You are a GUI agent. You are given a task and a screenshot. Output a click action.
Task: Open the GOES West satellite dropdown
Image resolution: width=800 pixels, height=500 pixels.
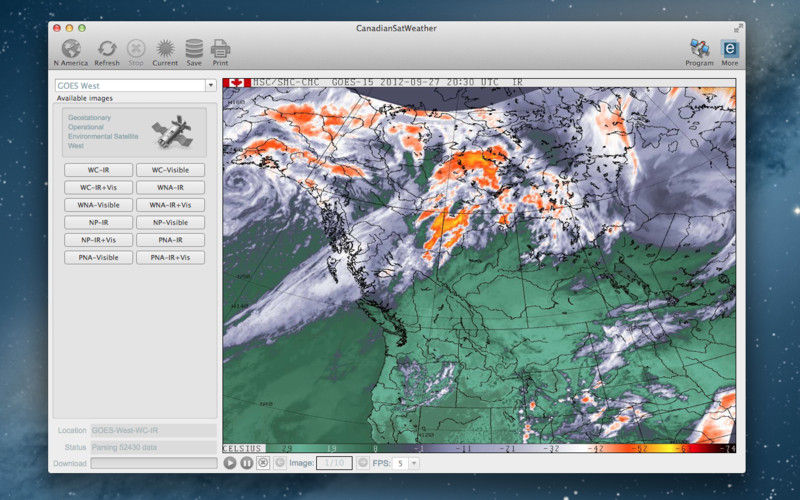[x=211, y=86]
